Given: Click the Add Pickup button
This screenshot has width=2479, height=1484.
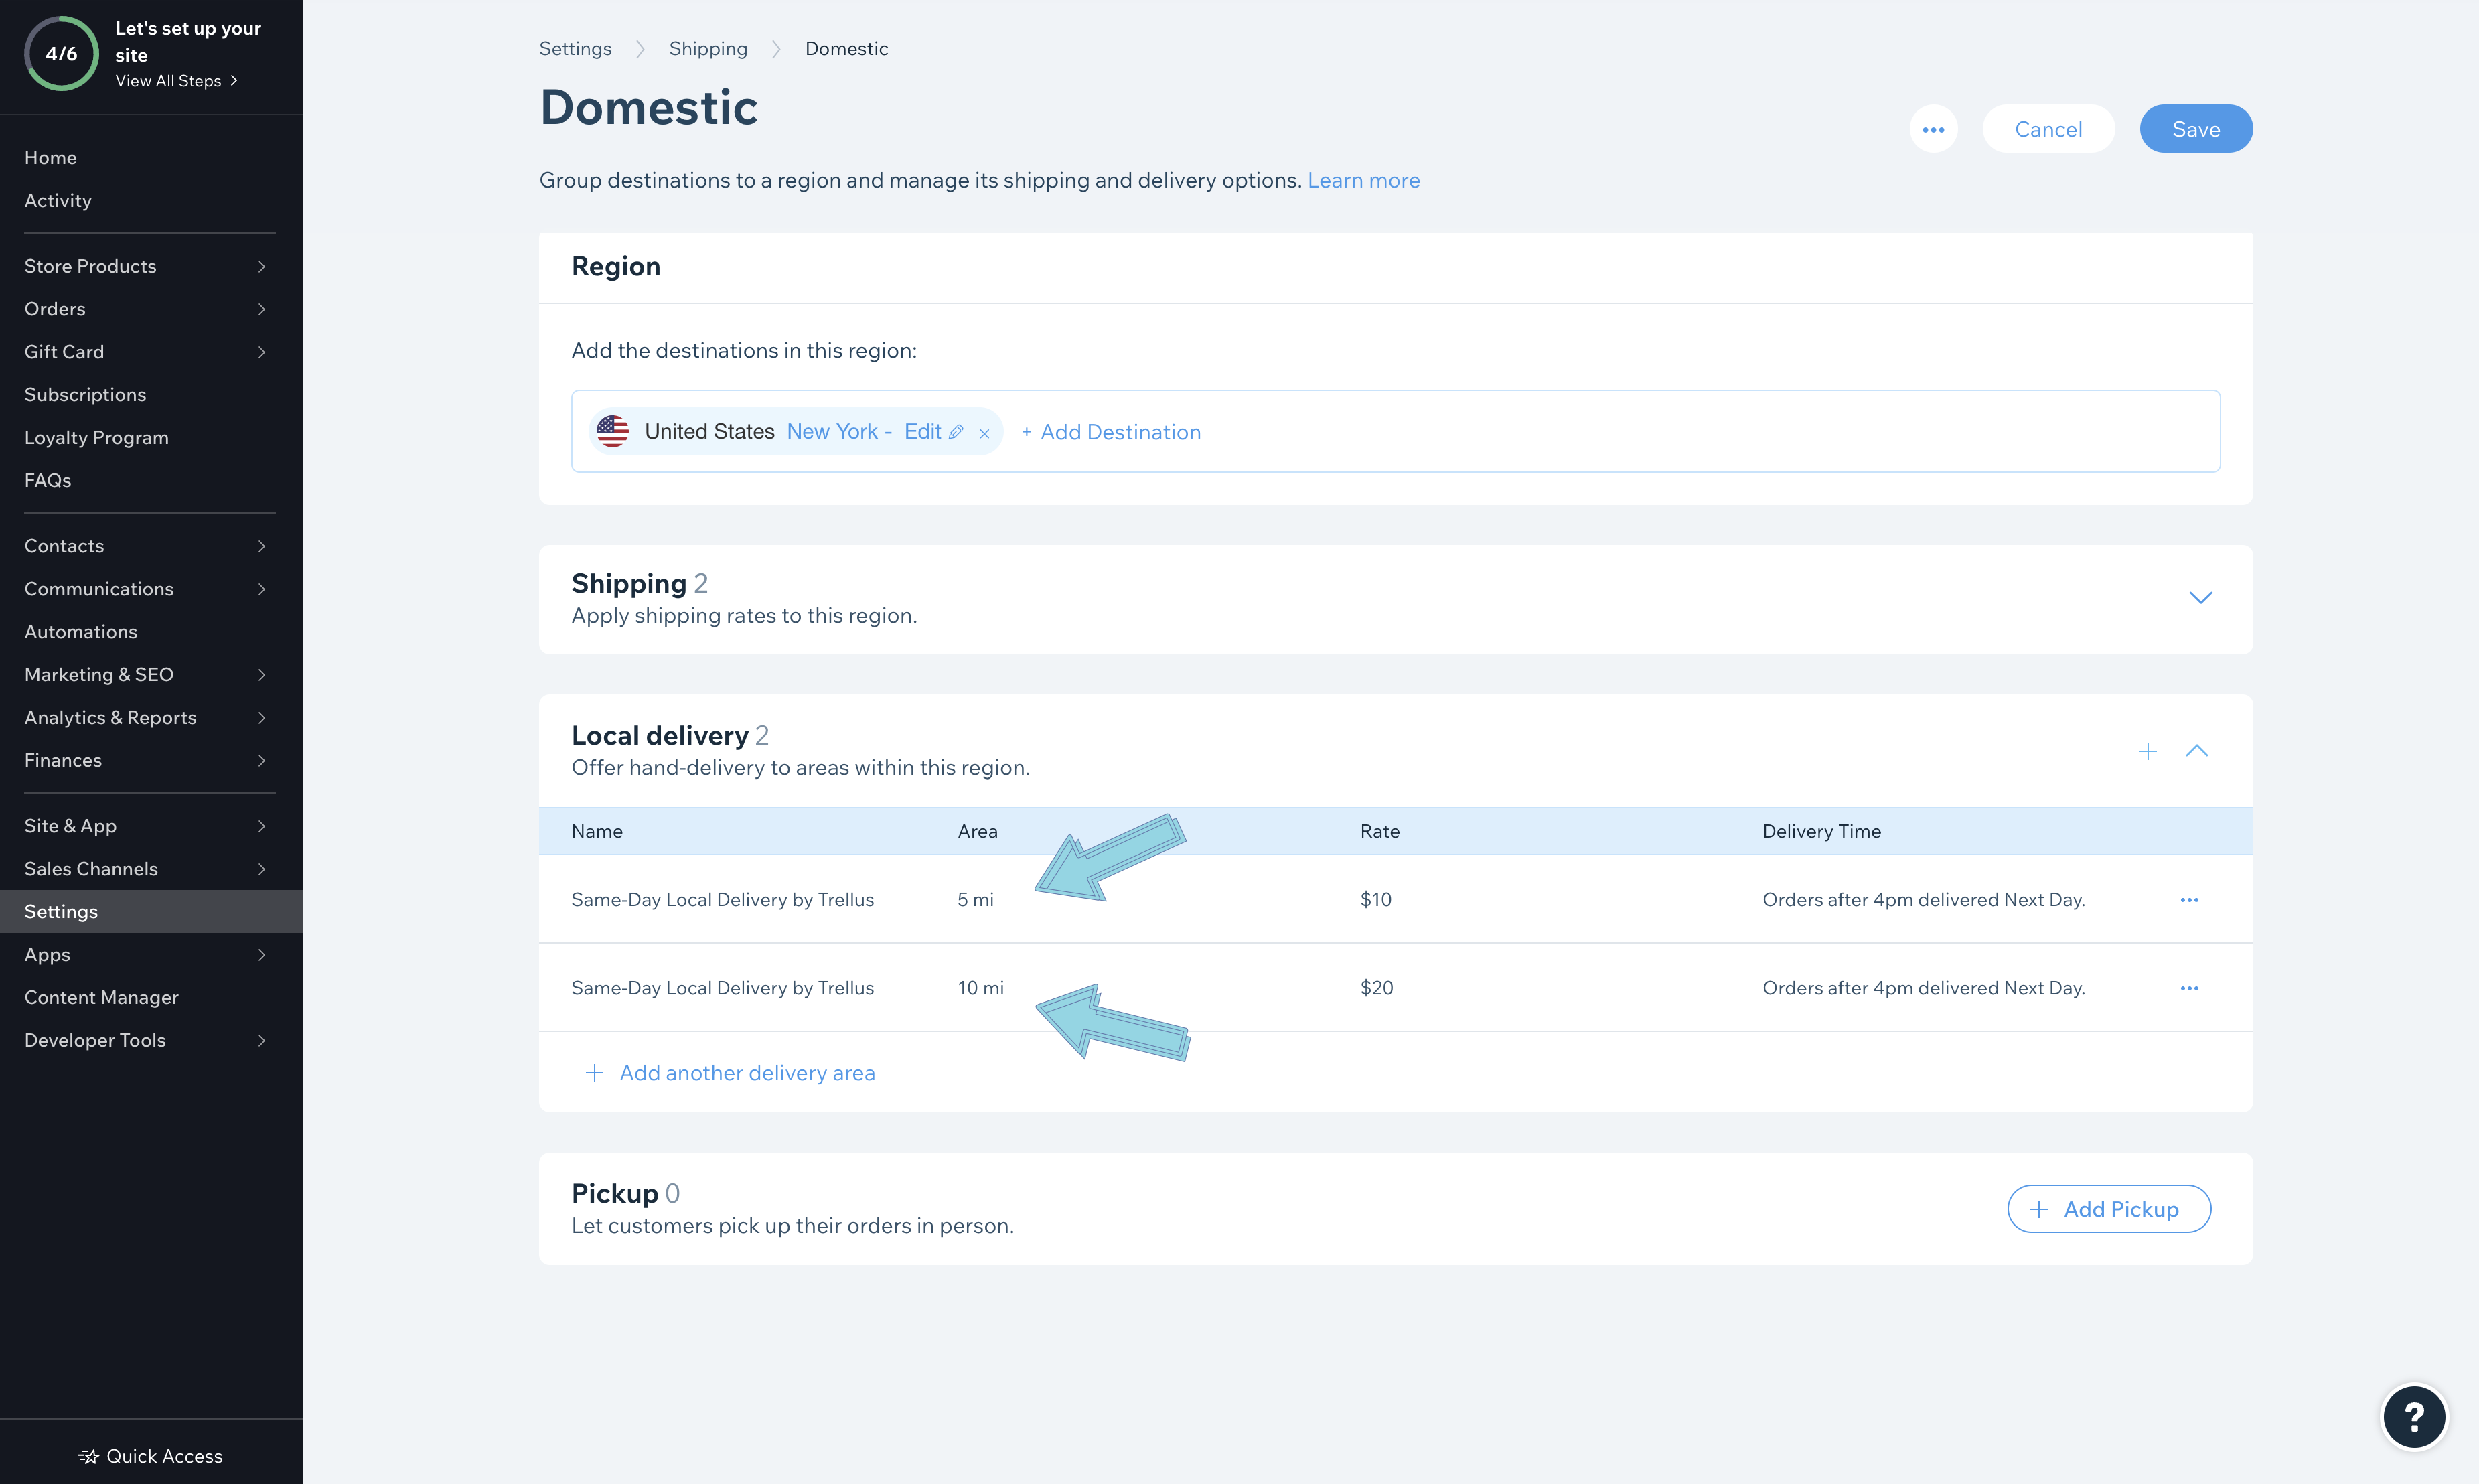Looking at the screenshot, I should tap(2108, 1209).
